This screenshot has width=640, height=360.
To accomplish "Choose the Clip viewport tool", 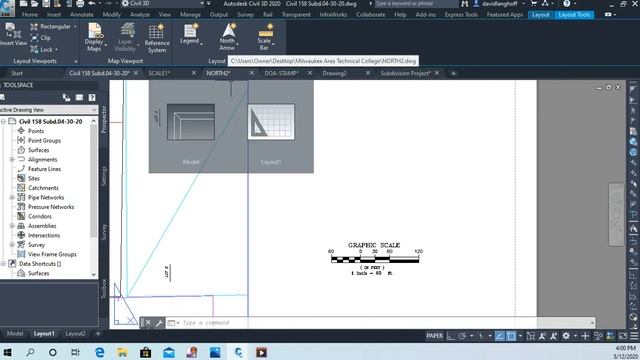I will pyautogui.click(x=40, y=38).
